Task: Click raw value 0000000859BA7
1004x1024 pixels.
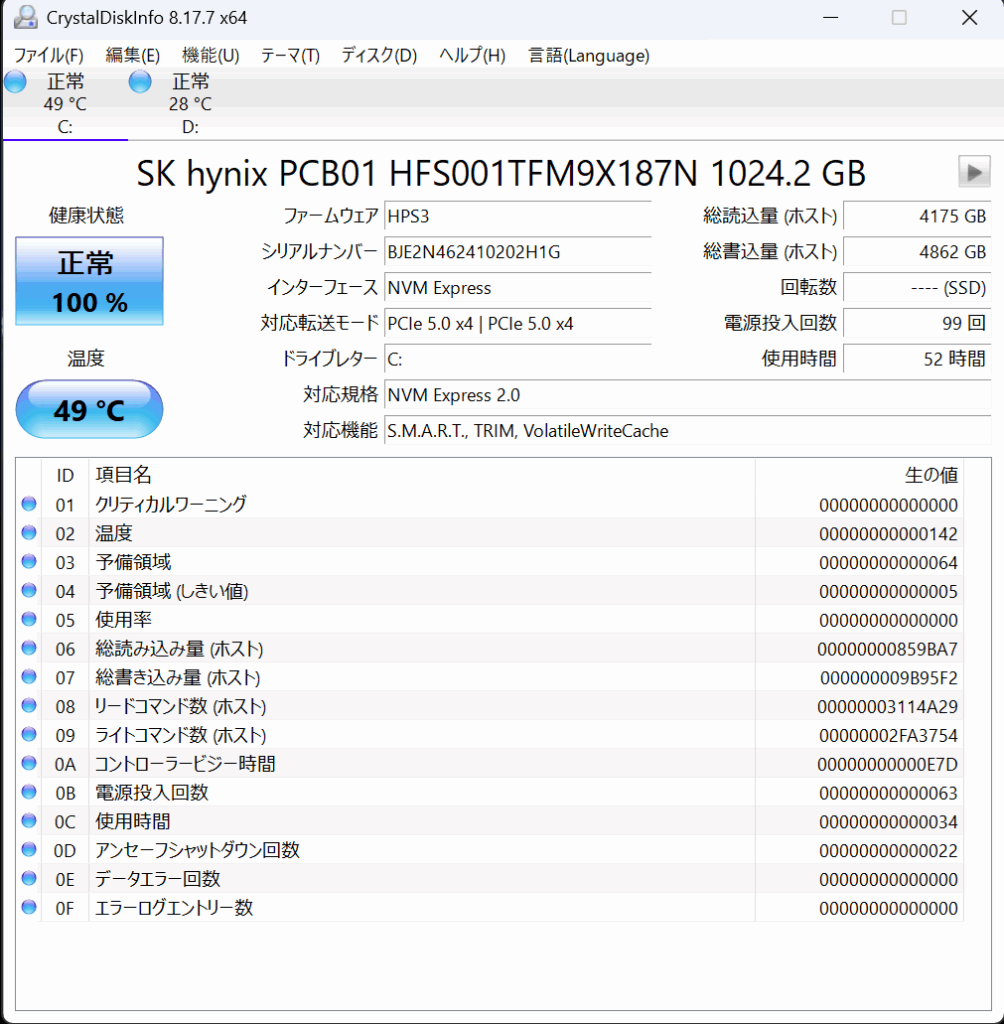Action: (888, 649)
